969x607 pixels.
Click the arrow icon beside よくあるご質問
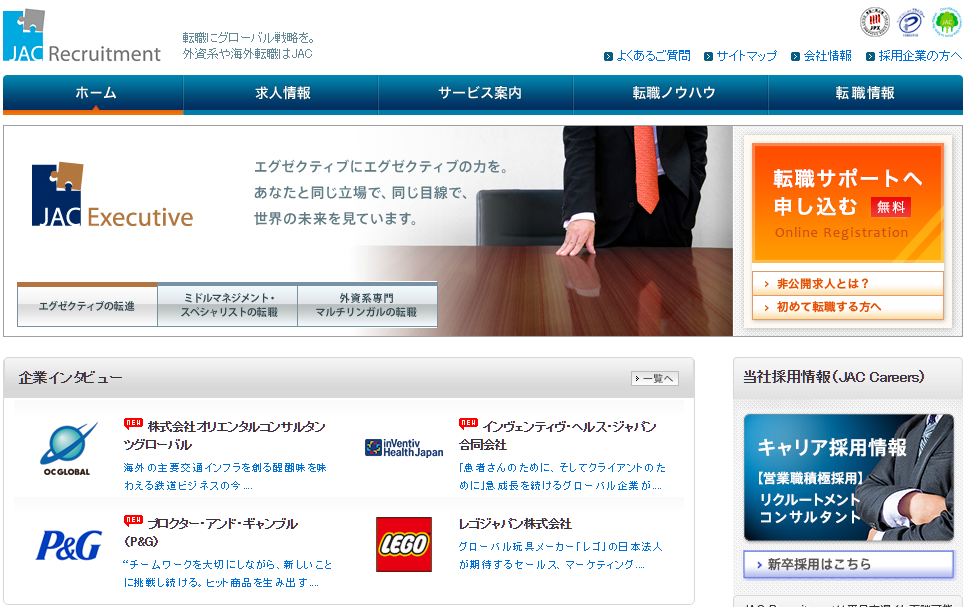pos(608,56)
